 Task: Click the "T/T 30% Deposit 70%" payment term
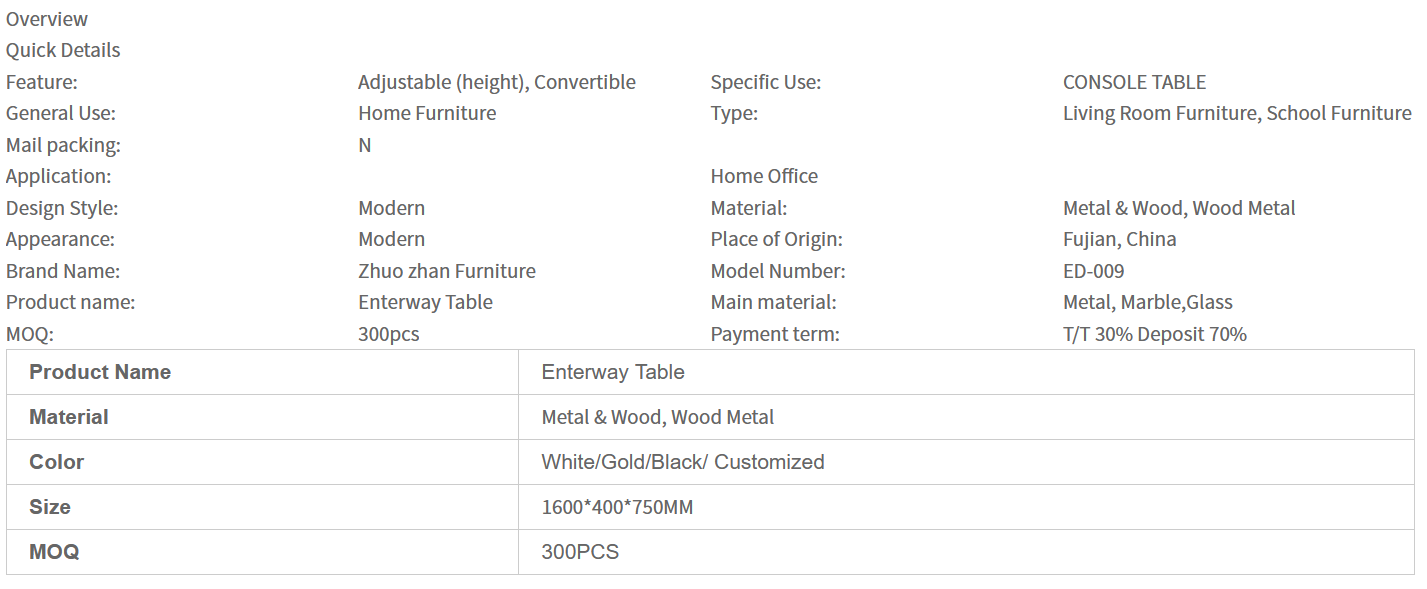[1154, 334]
